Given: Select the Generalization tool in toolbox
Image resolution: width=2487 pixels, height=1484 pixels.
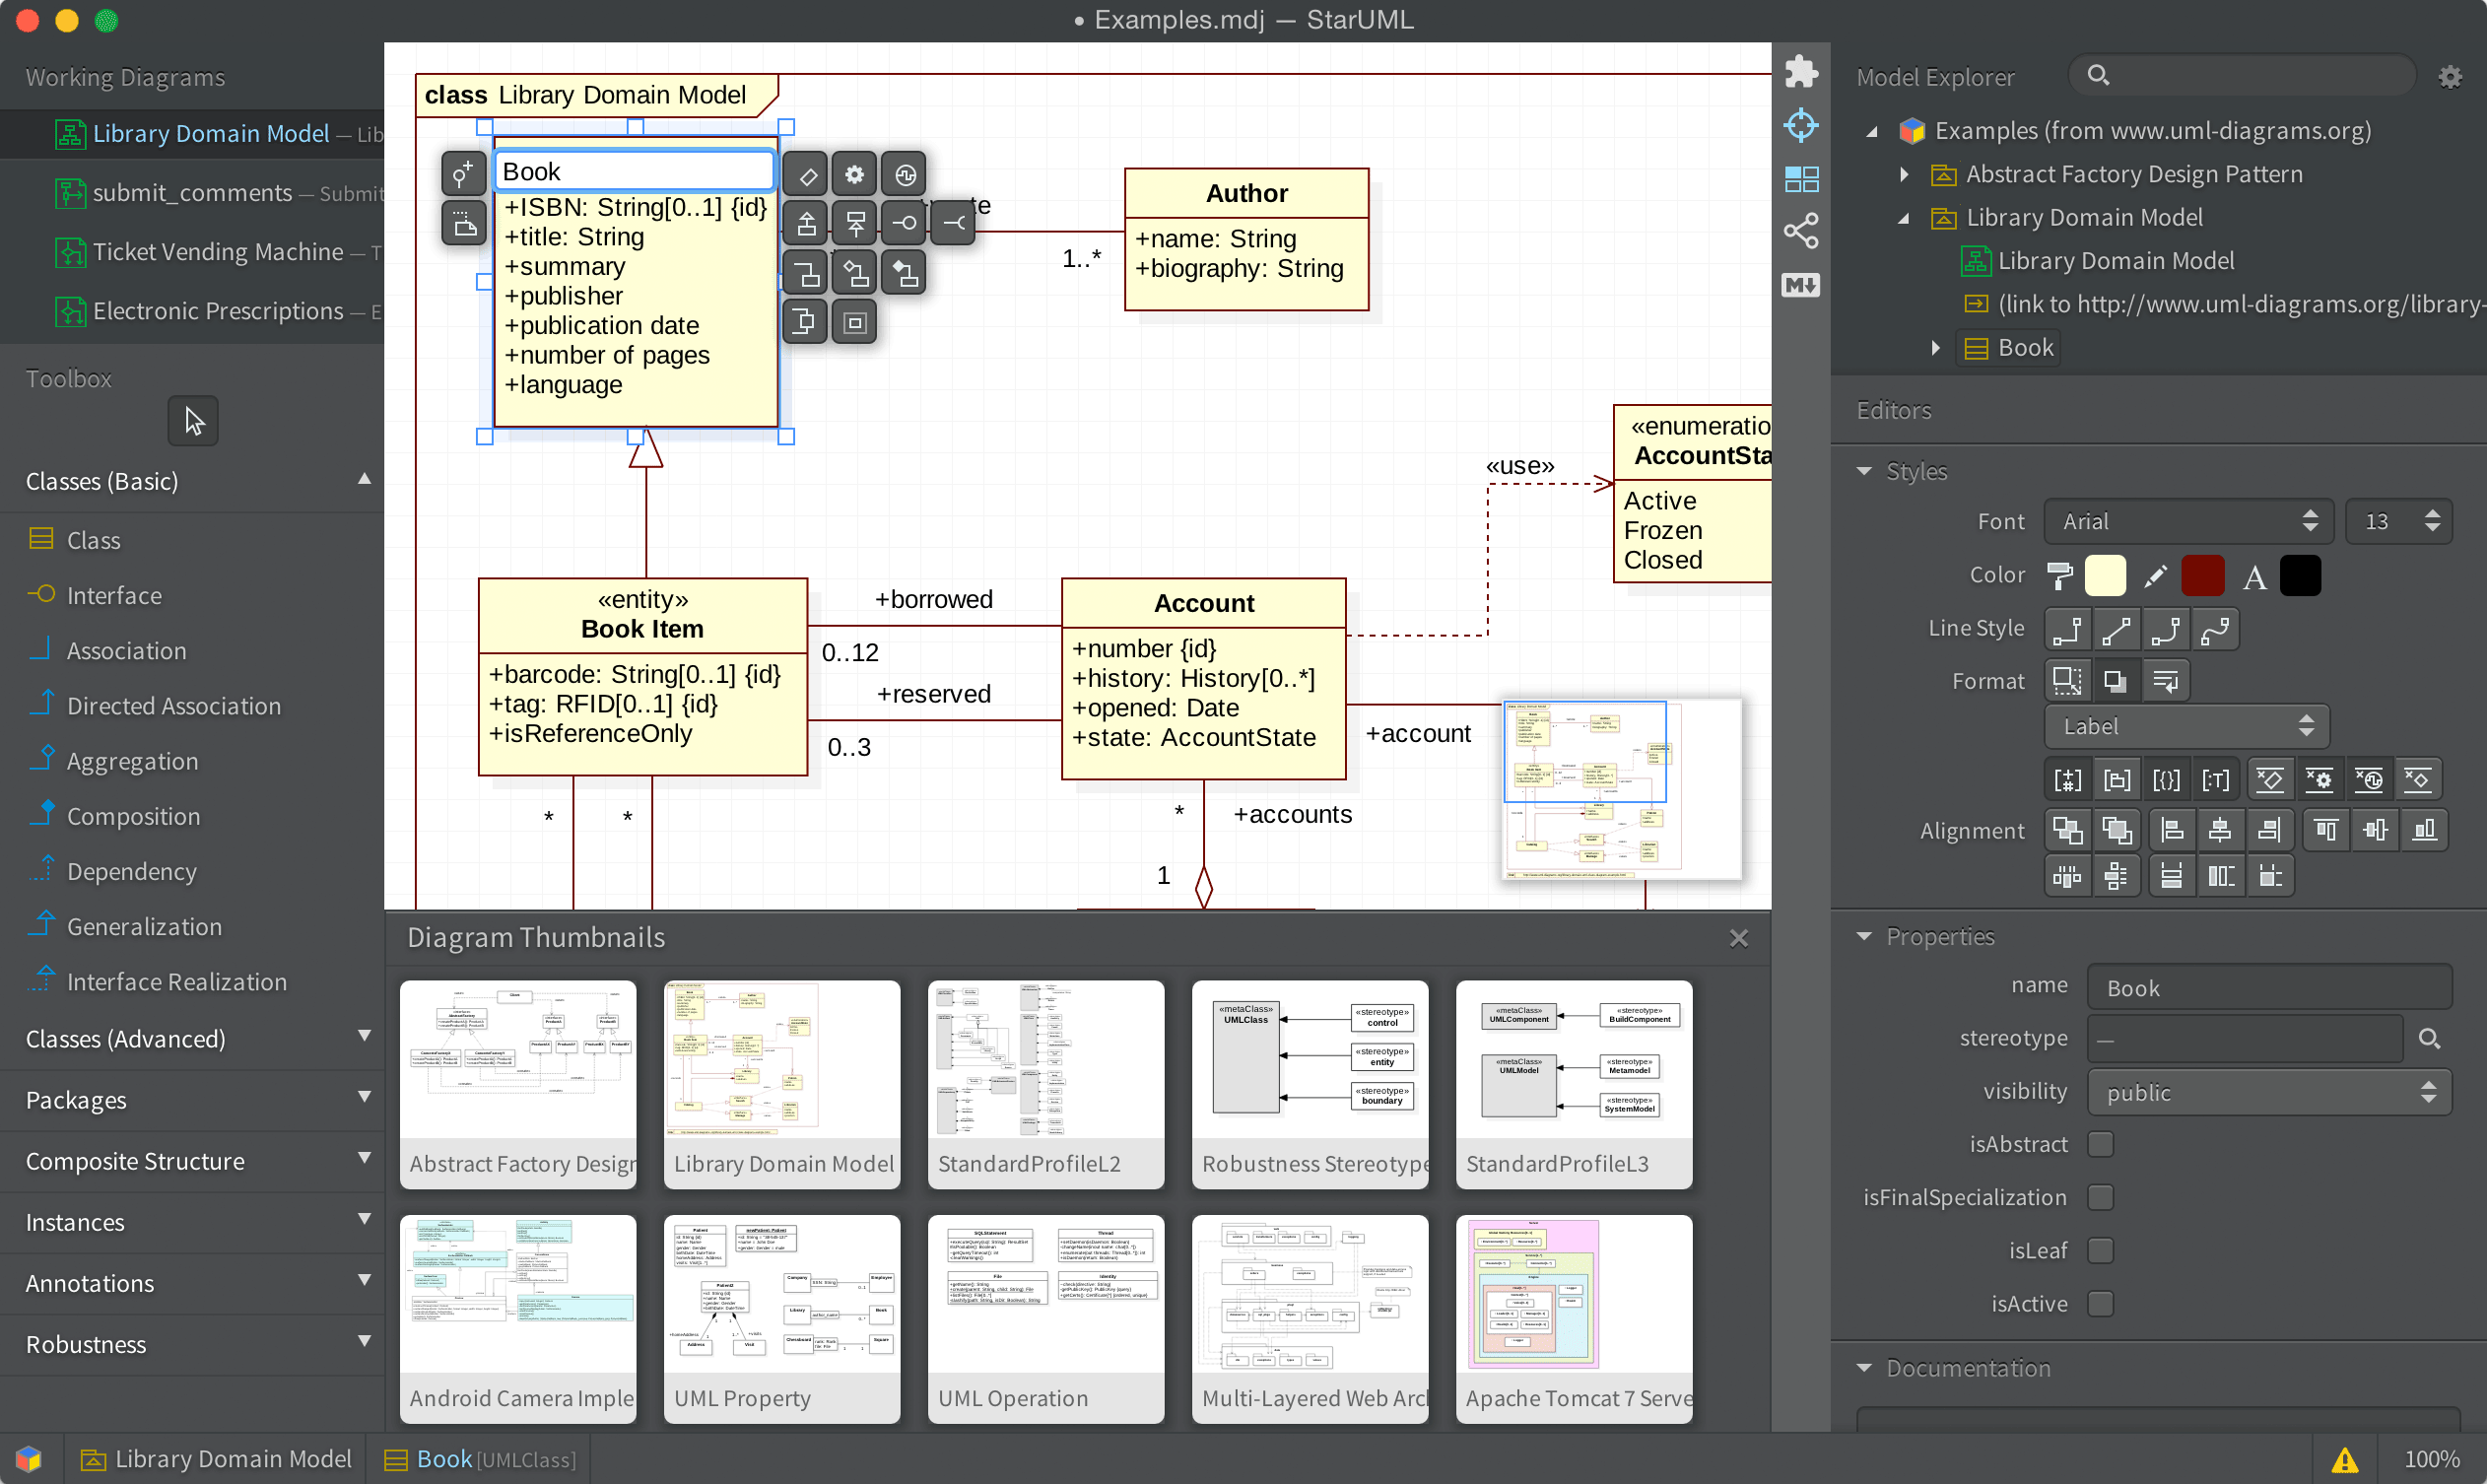Looking at the screenshot, I should 141,925.
